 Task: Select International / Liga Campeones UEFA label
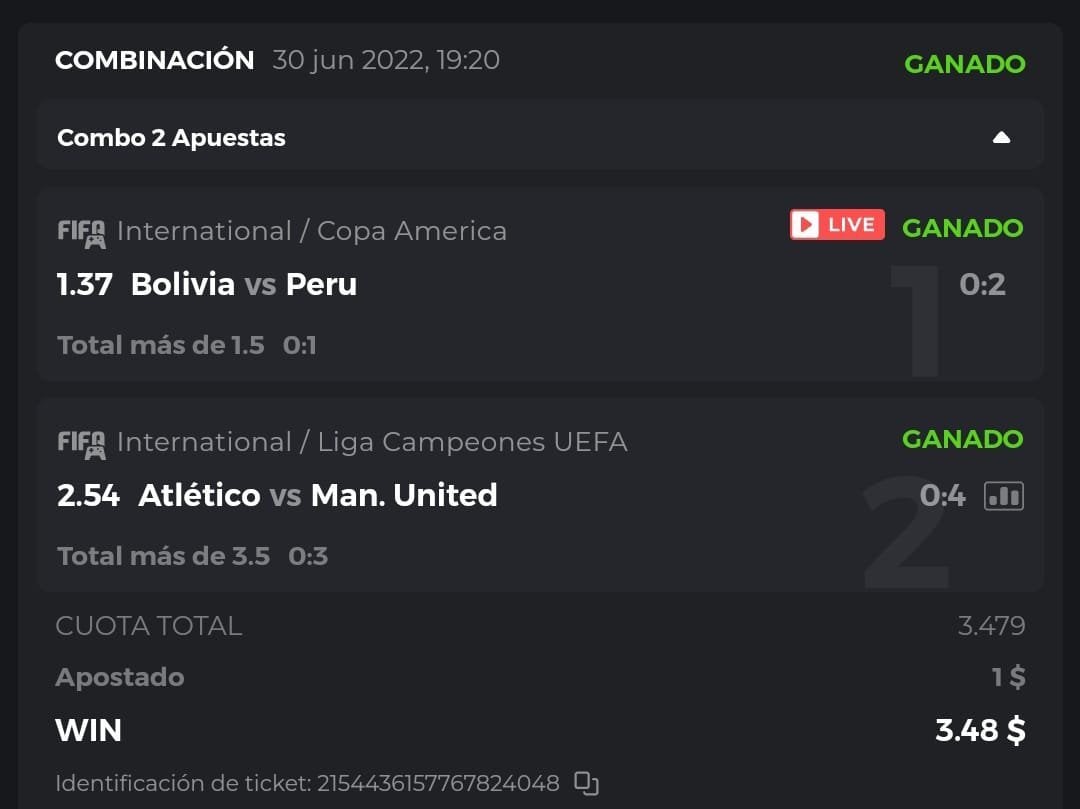[372, 442]
